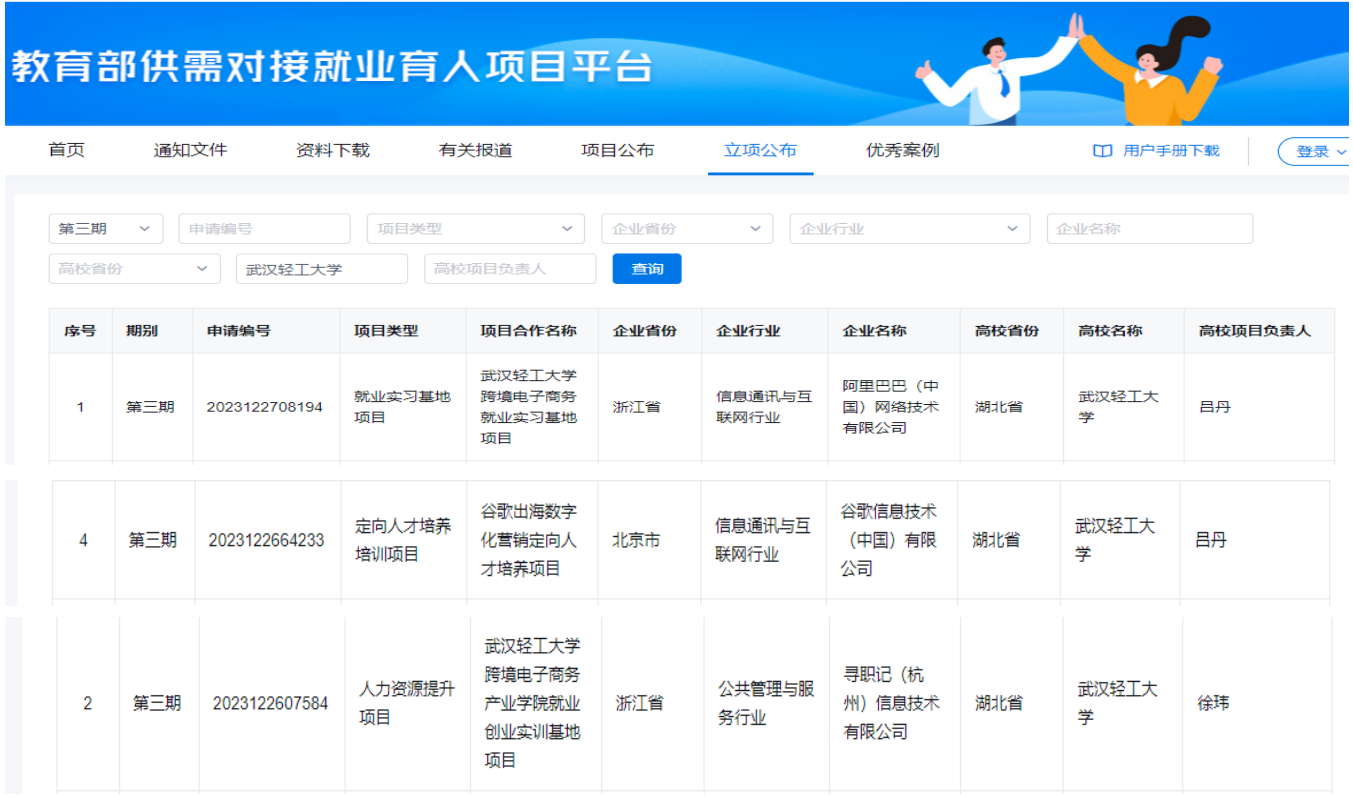This screenshot has height=797, width=1353.
Task: Switch to the 资料下载 tab
Action: pos(333,150)
